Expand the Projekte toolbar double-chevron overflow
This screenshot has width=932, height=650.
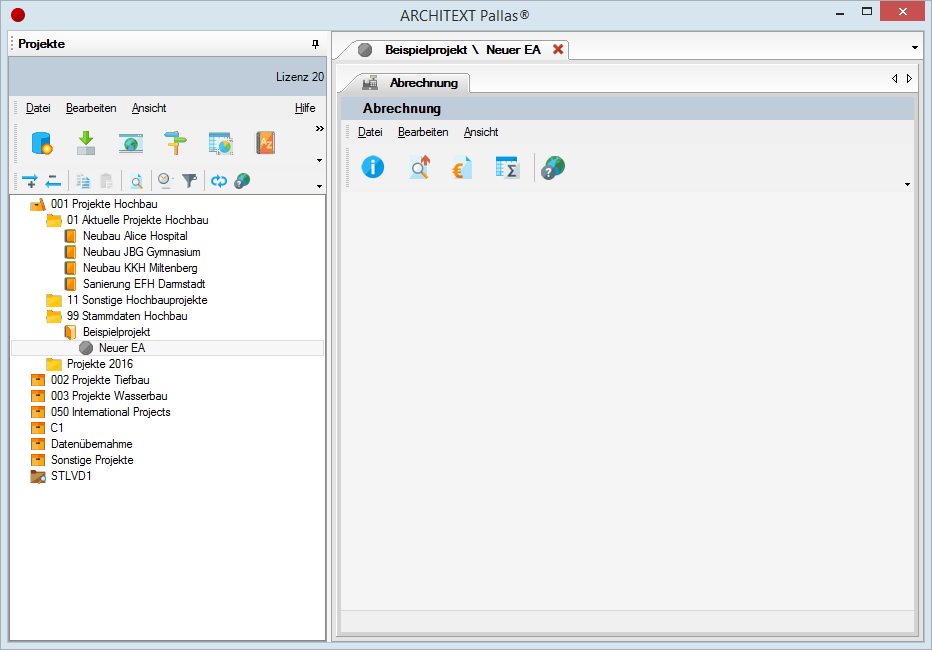(x=320, y=128)
